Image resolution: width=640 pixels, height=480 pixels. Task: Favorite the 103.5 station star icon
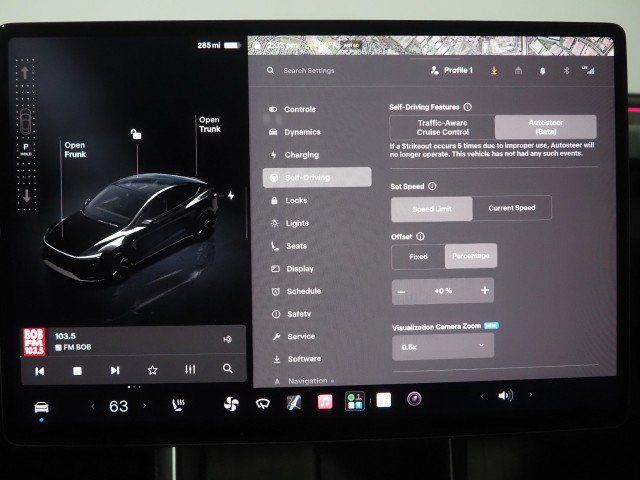(152, 370)
